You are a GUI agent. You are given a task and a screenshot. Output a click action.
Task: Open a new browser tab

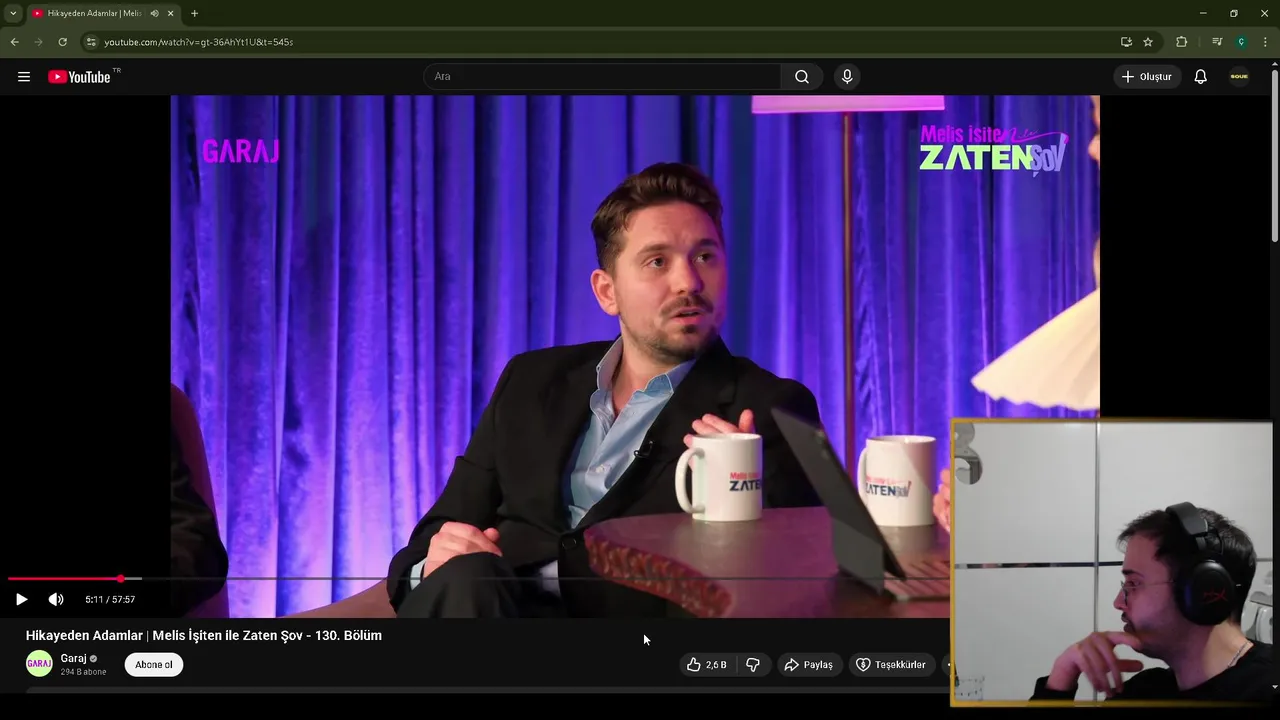(194, 13)
